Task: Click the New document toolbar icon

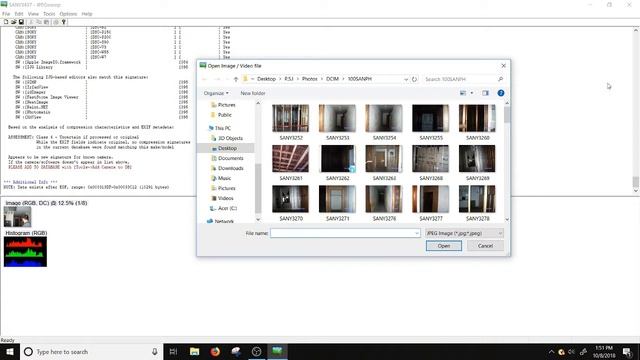Action: pos(6,22)
